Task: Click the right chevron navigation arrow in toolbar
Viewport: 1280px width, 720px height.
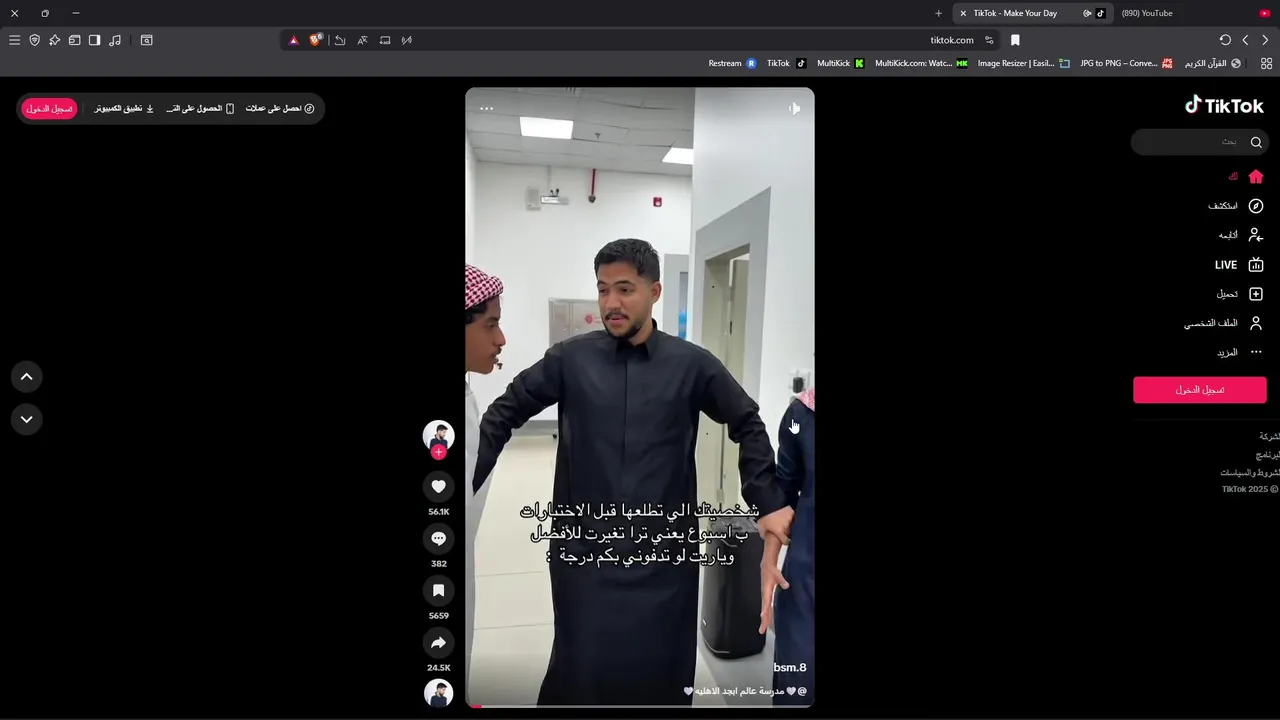Action: click(x=1265, y=40)
